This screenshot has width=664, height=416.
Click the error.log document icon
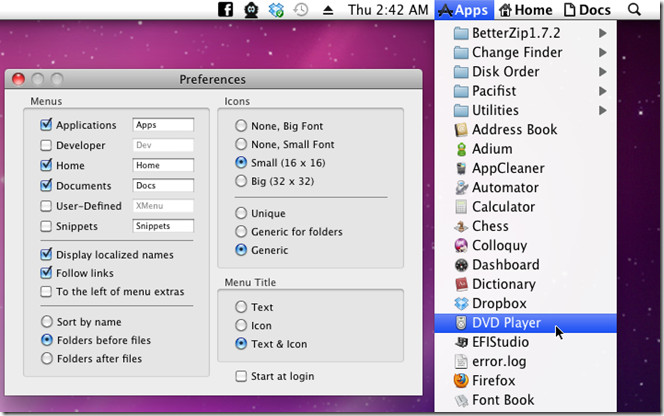pos(461,362)
